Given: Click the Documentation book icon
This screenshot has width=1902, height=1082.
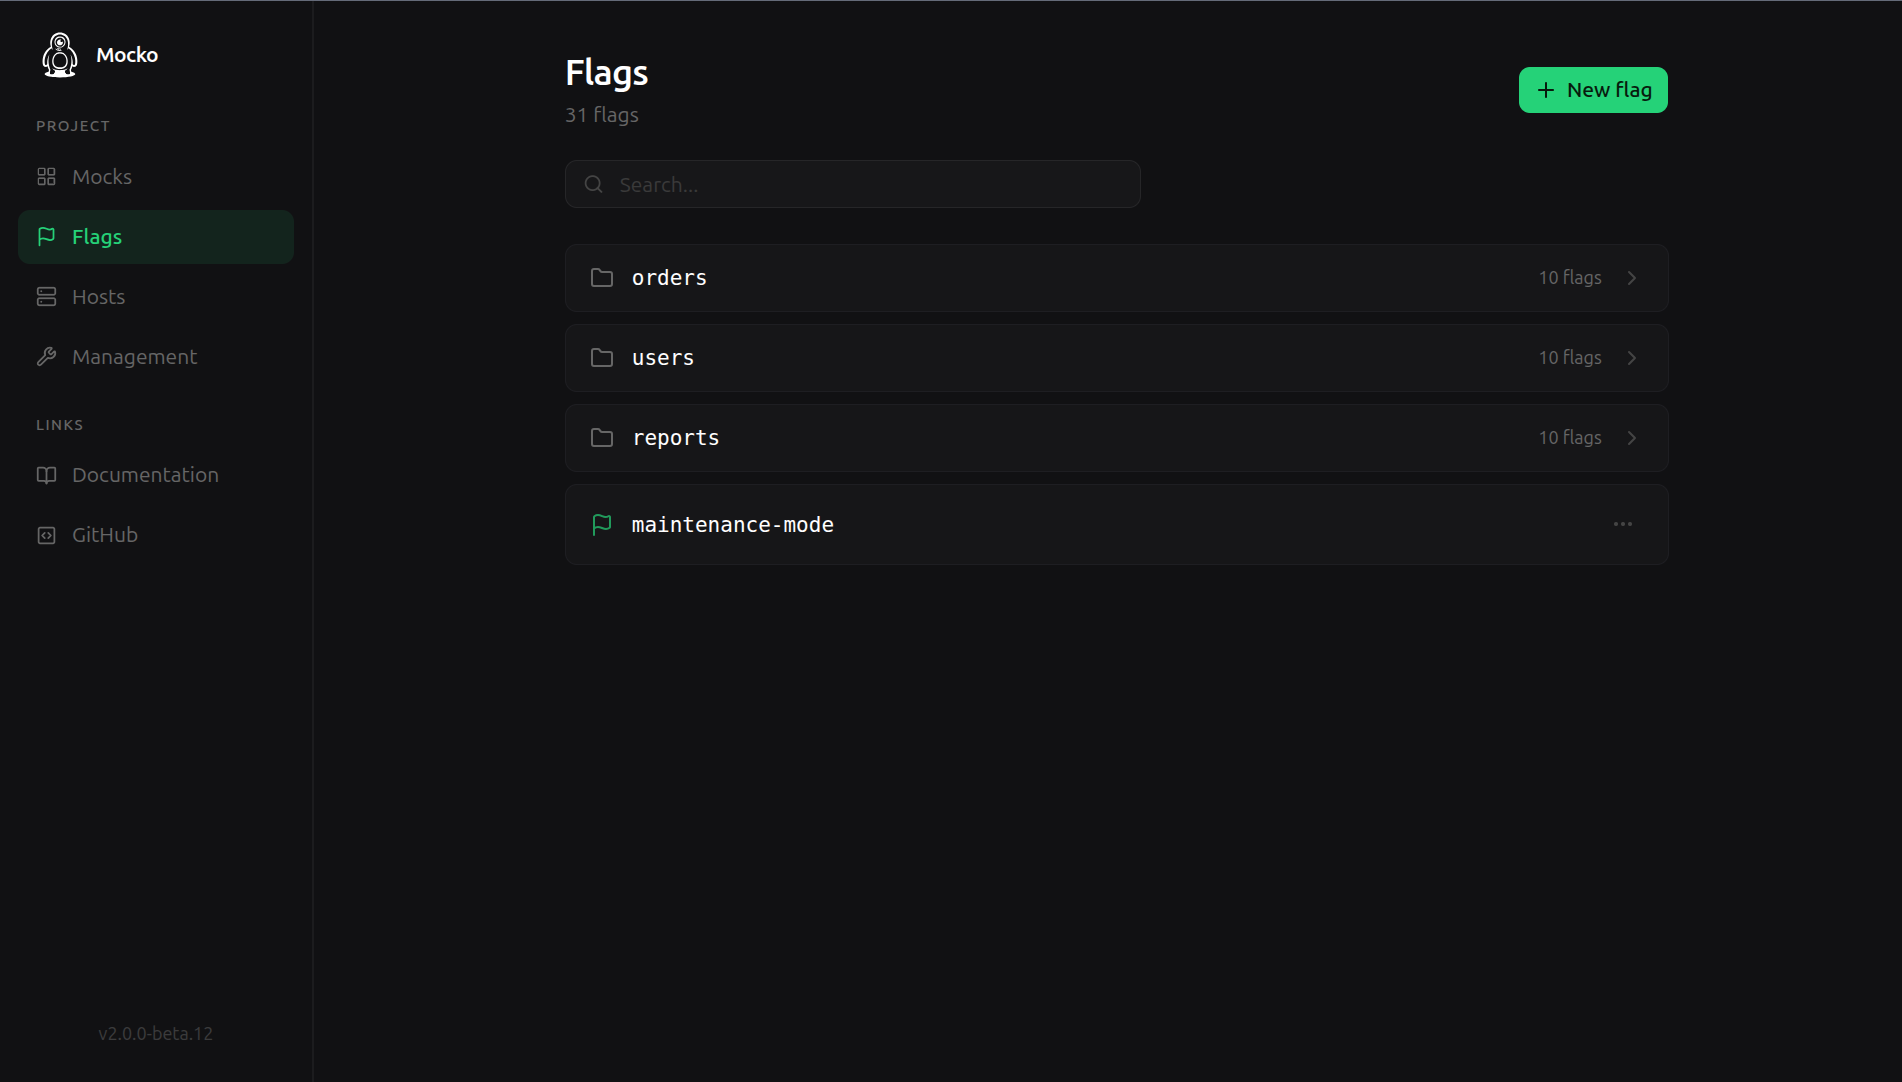Looking at the screenshot, I should tap(46, 475).
